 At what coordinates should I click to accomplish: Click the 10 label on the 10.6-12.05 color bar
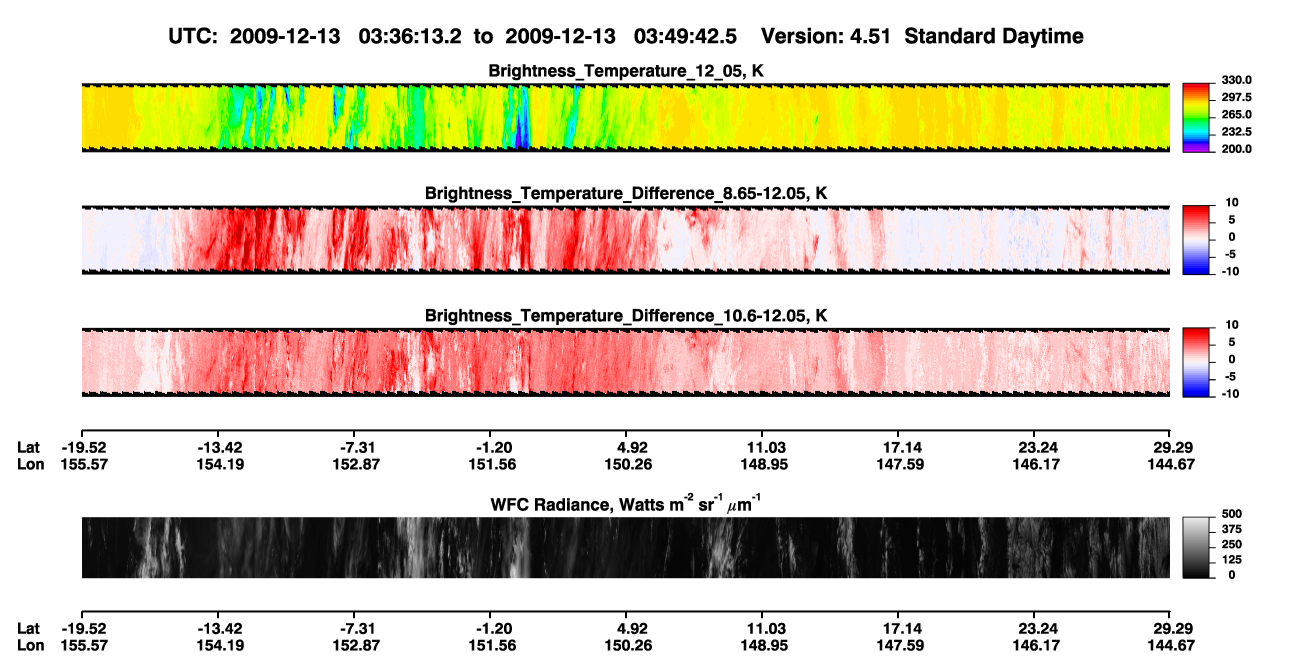pyautogui.click(x=1232, y=325)
